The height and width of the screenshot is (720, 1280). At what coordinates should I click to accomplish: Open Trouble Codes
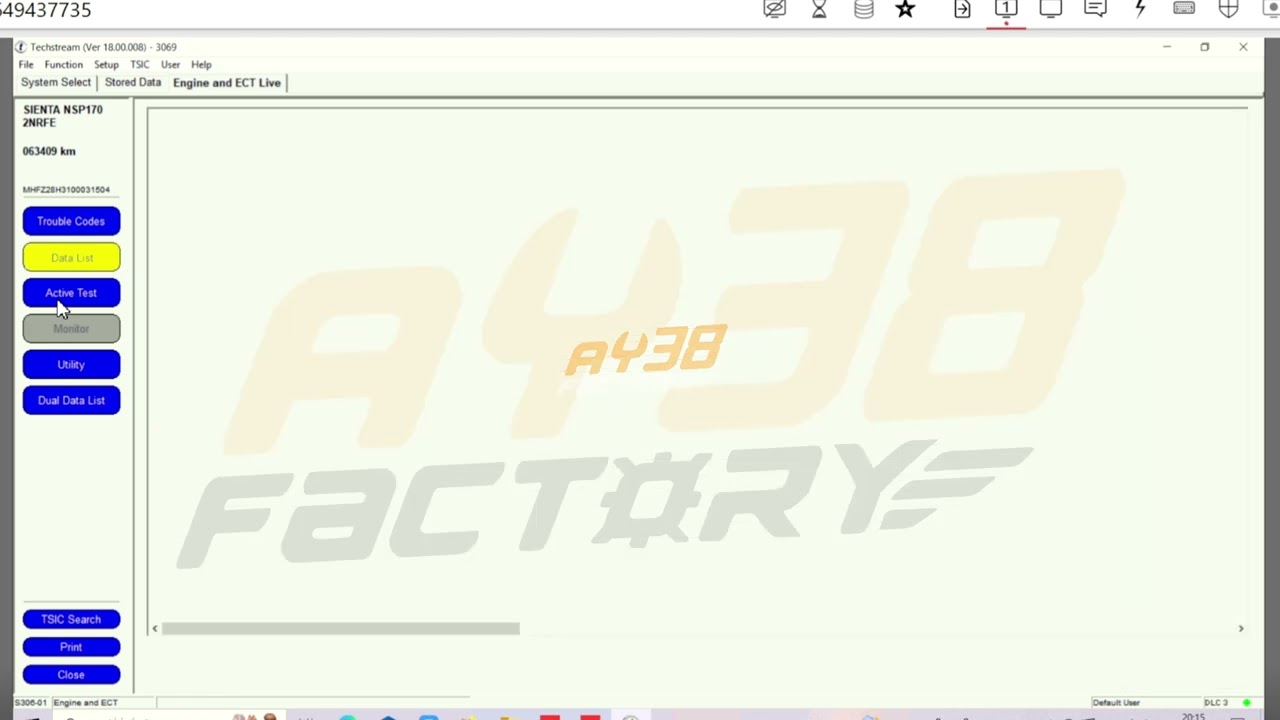(x=71, y=221)
